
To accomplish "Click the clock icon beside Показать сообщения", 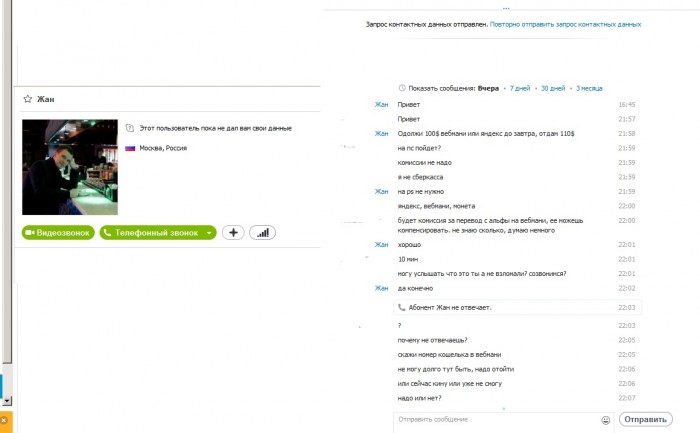I will 402,88.
